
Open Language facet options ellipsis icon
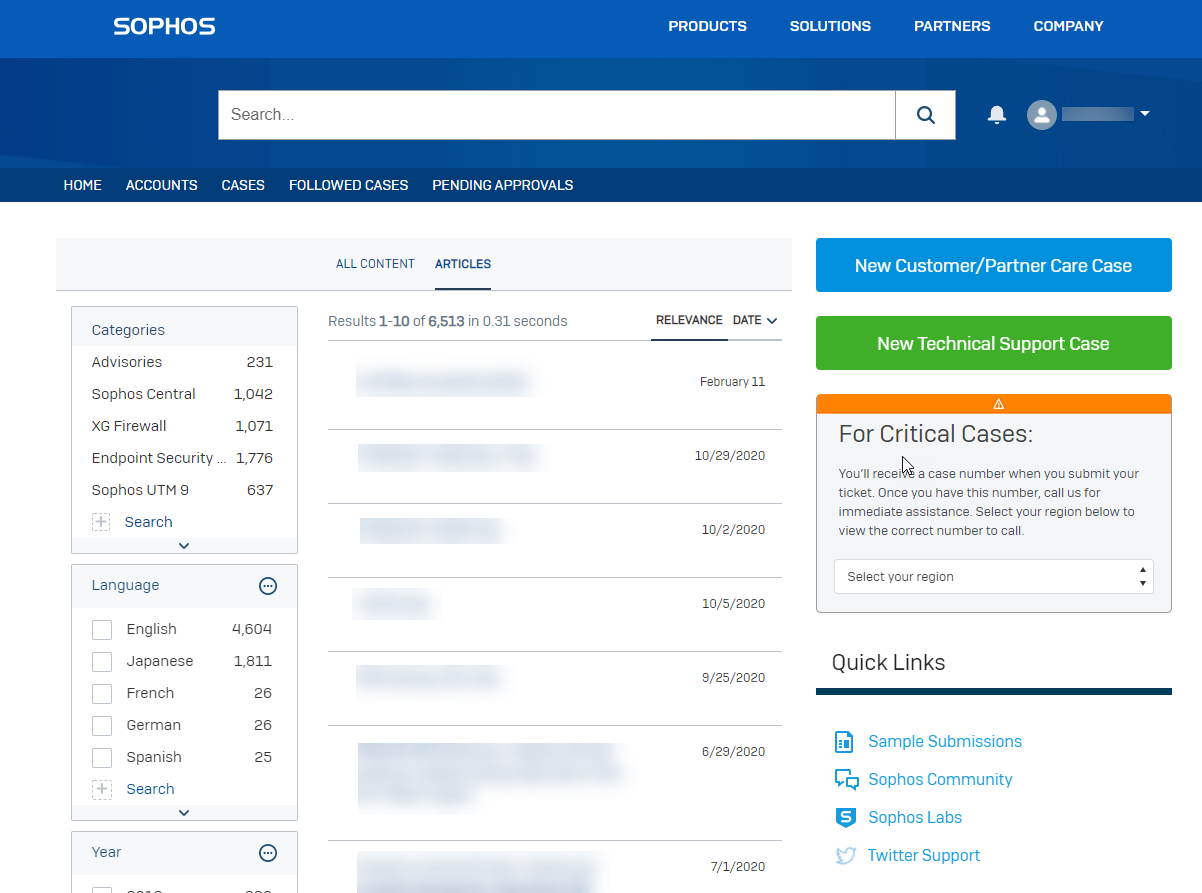268,586
